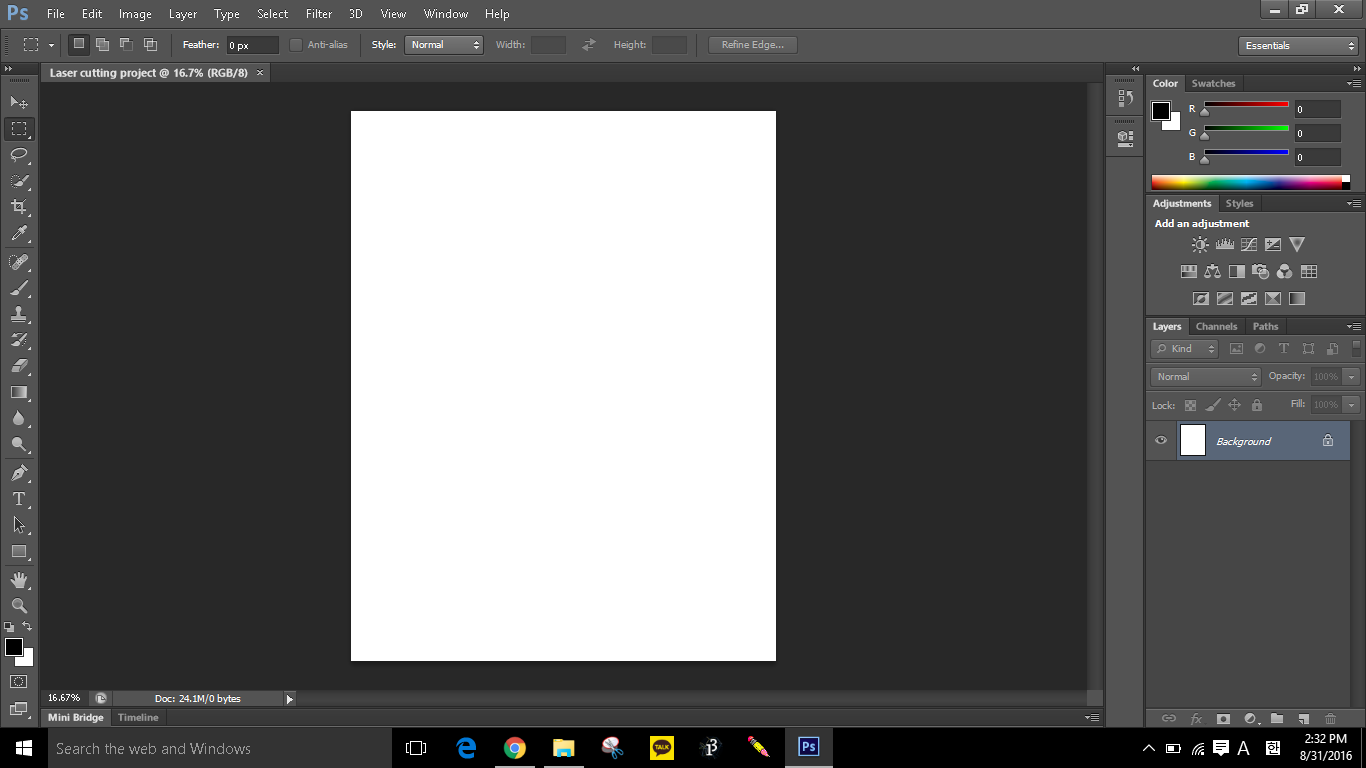Select the Dodge tool
Viewport: 1366px width, 768px height.
coord(19,444)
